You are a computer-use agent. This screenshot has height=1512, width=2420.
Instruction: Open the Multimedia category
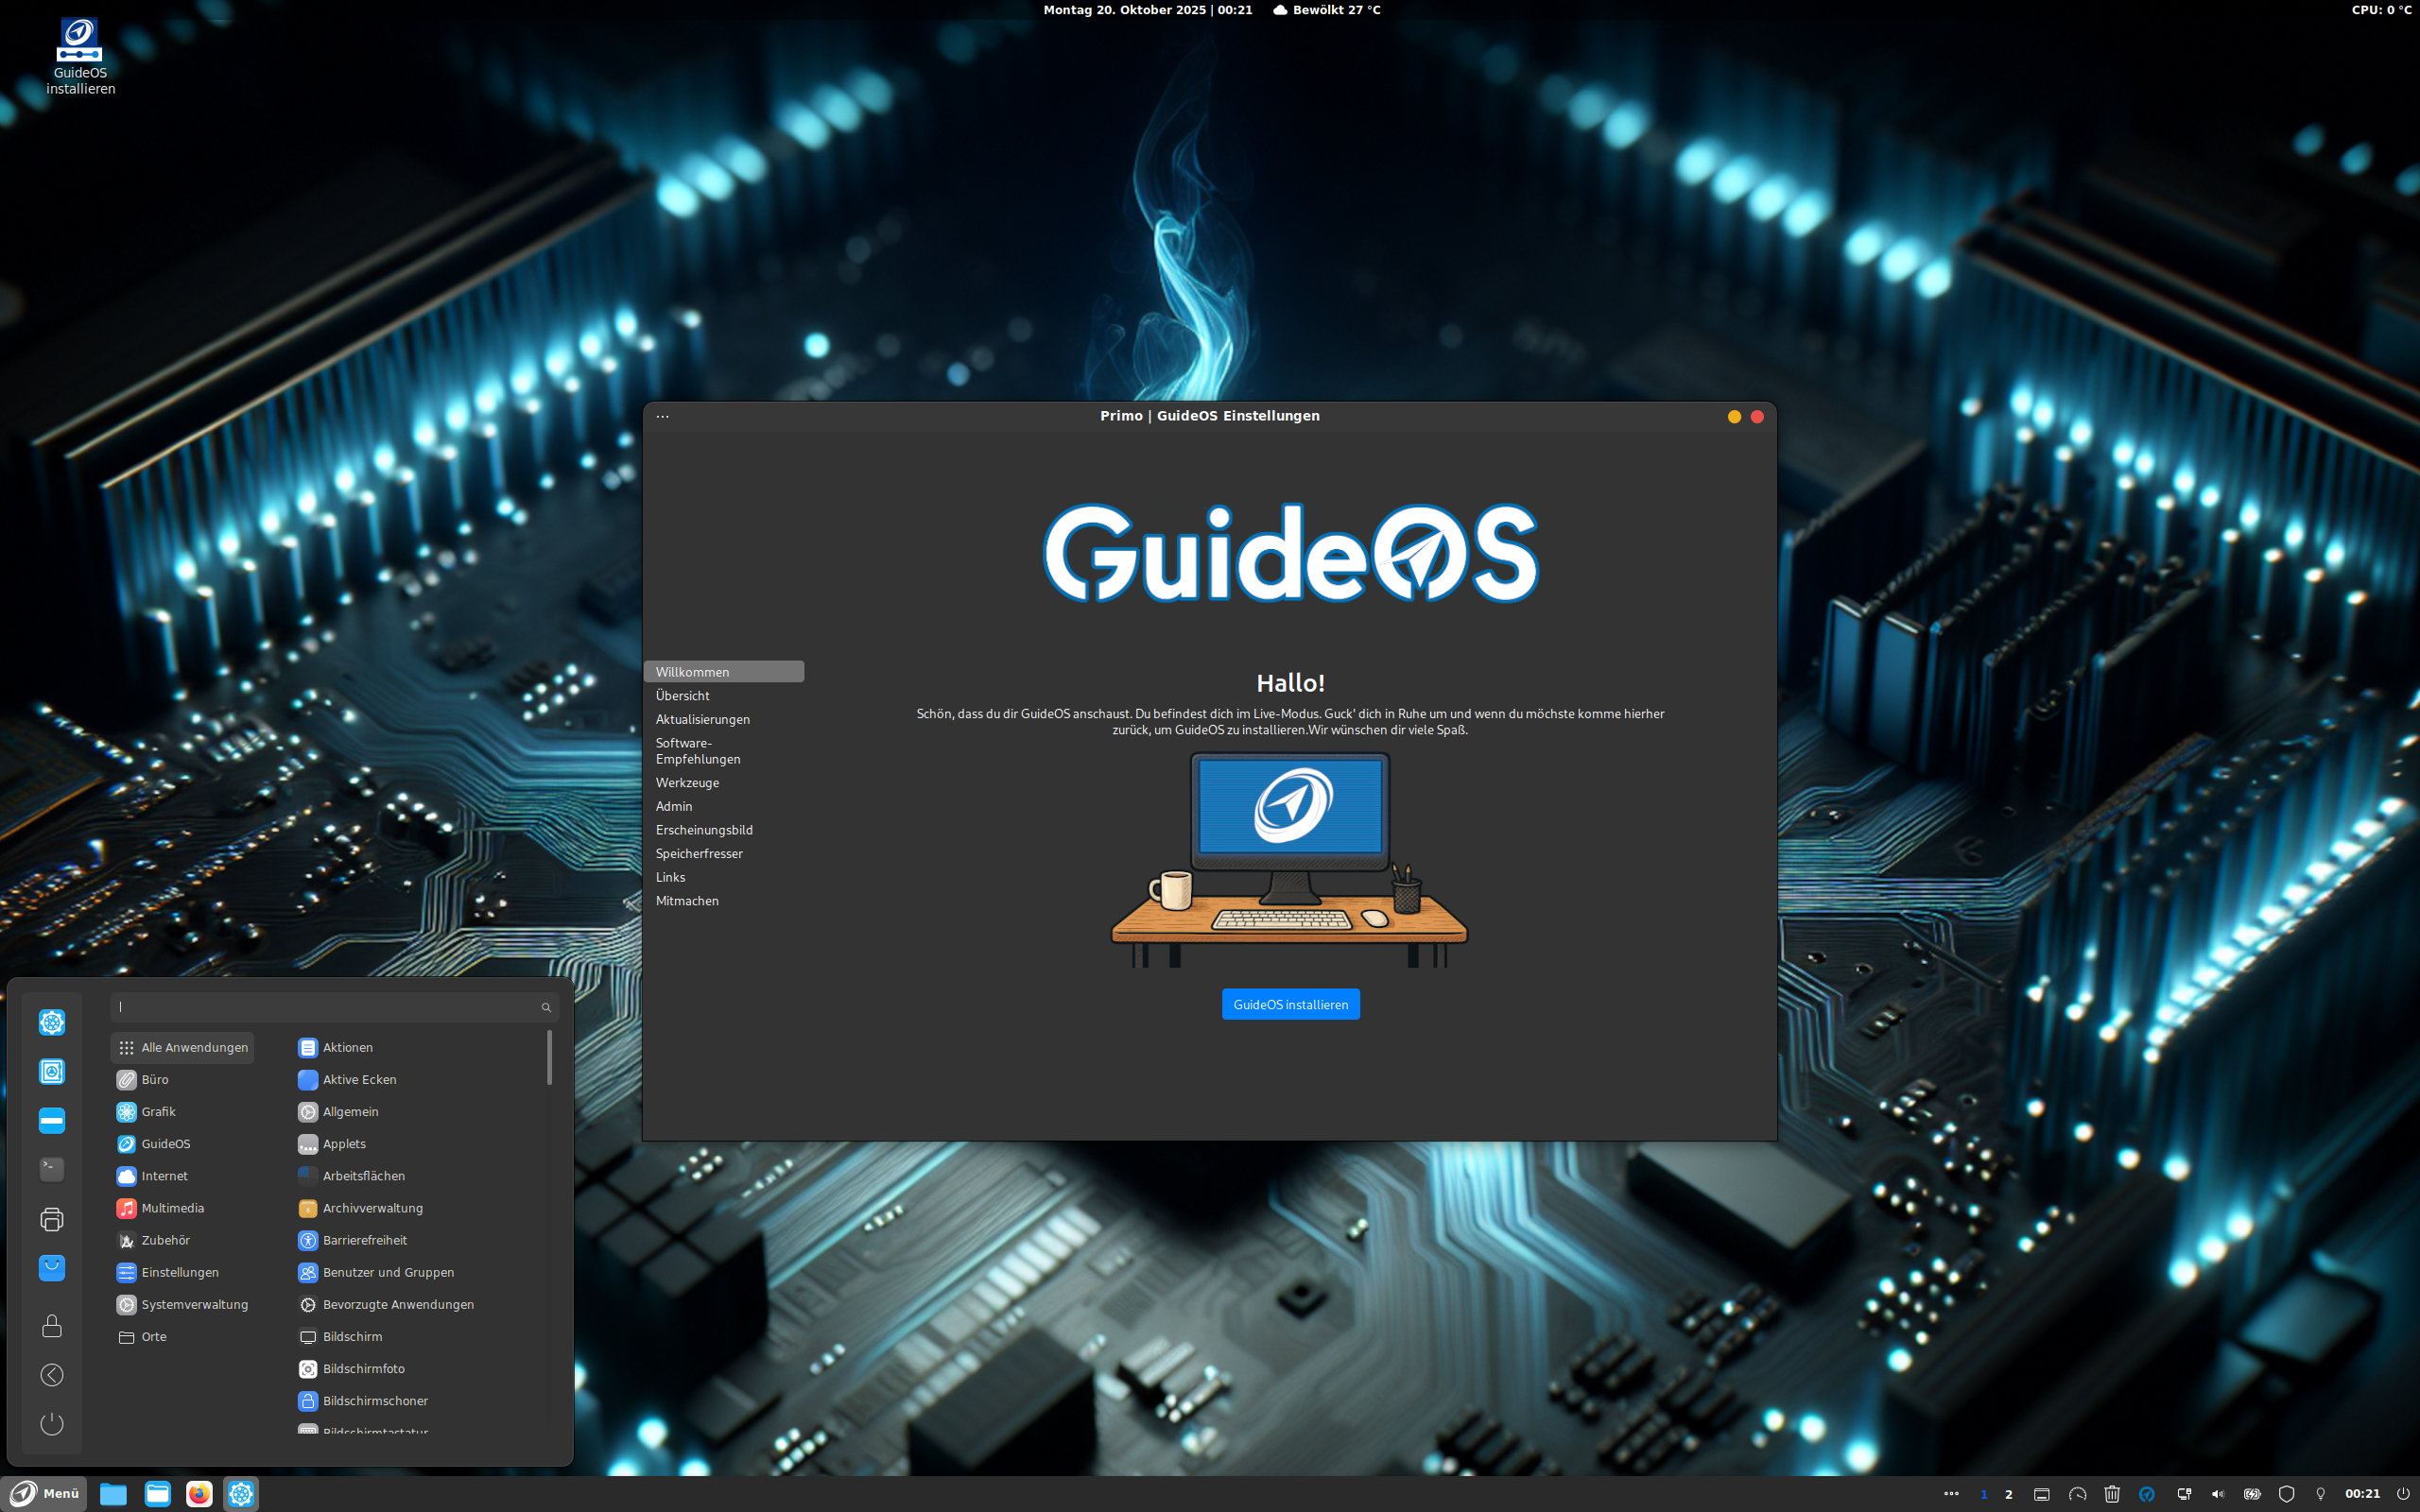click(182, 1208)
